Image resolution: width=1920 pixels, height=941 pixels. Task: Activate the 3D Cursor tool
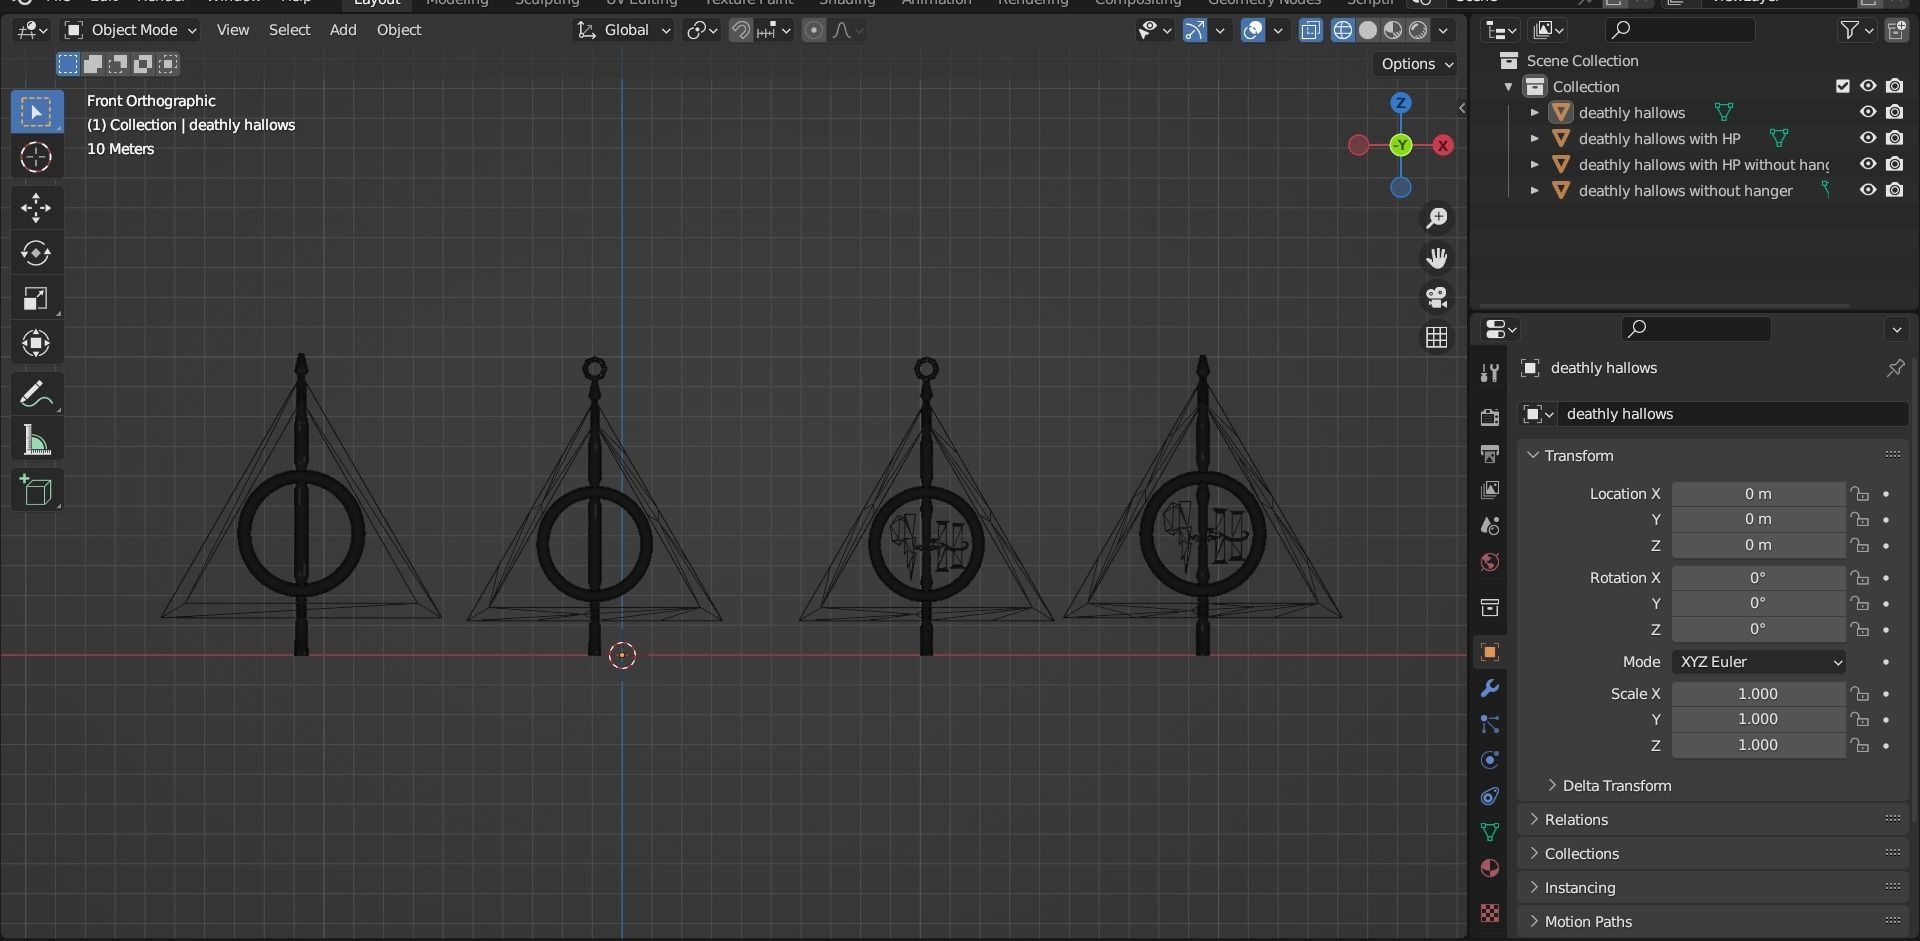[x=36, y=157]
